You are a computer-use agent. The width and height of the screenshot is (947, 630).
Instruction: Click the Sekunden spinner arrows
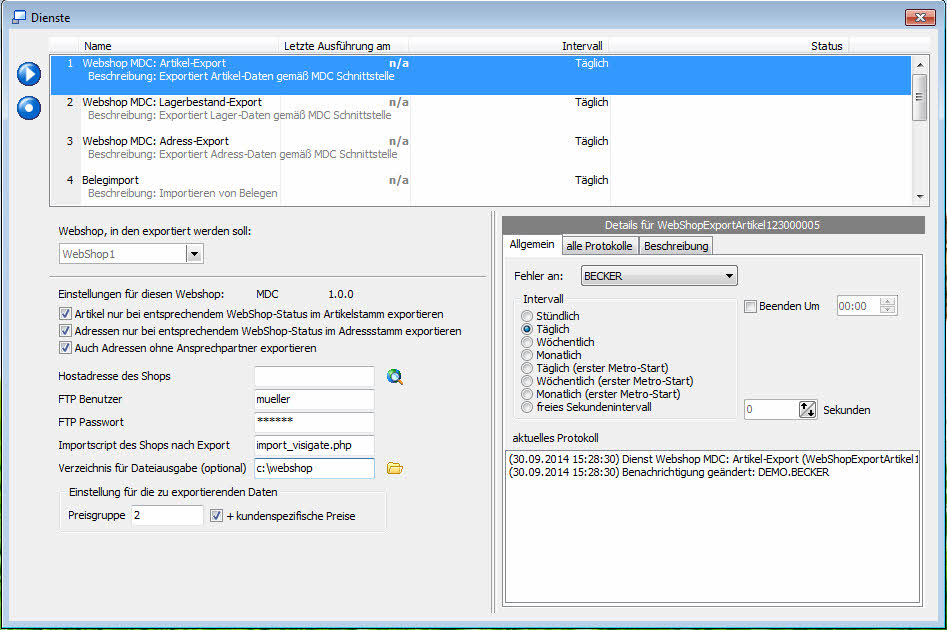(x=808, y=409)
